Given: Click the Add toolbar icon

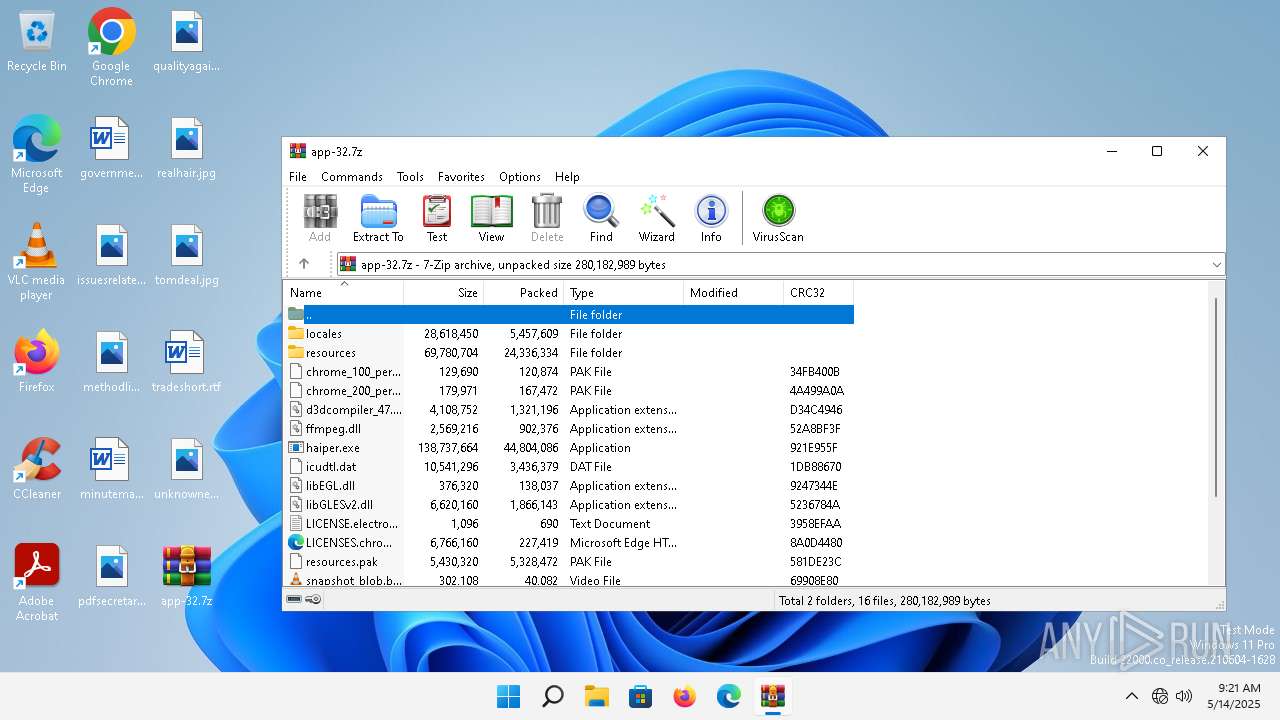Looking at the screenshot, I should (x=320, y=218).
